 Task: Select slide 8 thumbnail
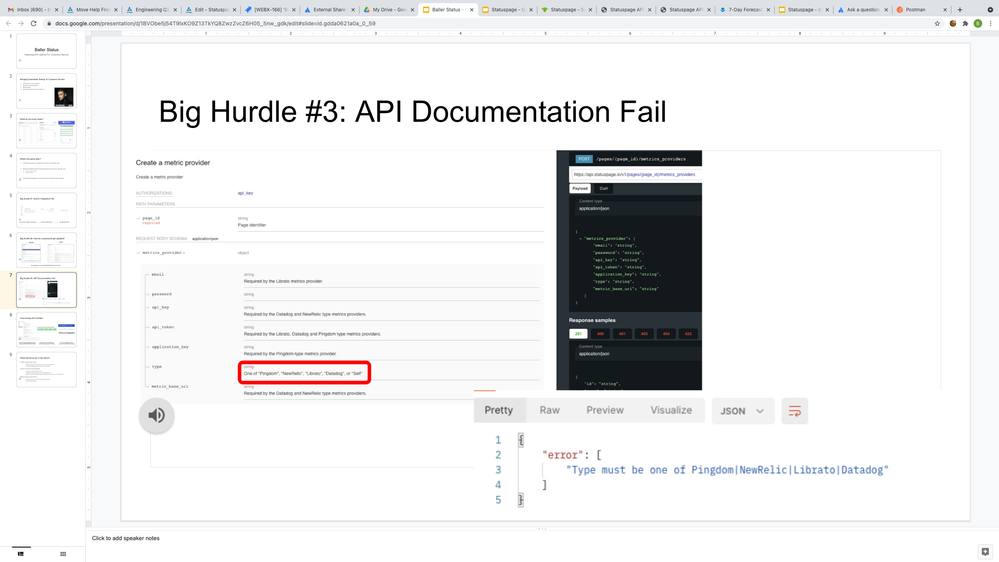47,329
